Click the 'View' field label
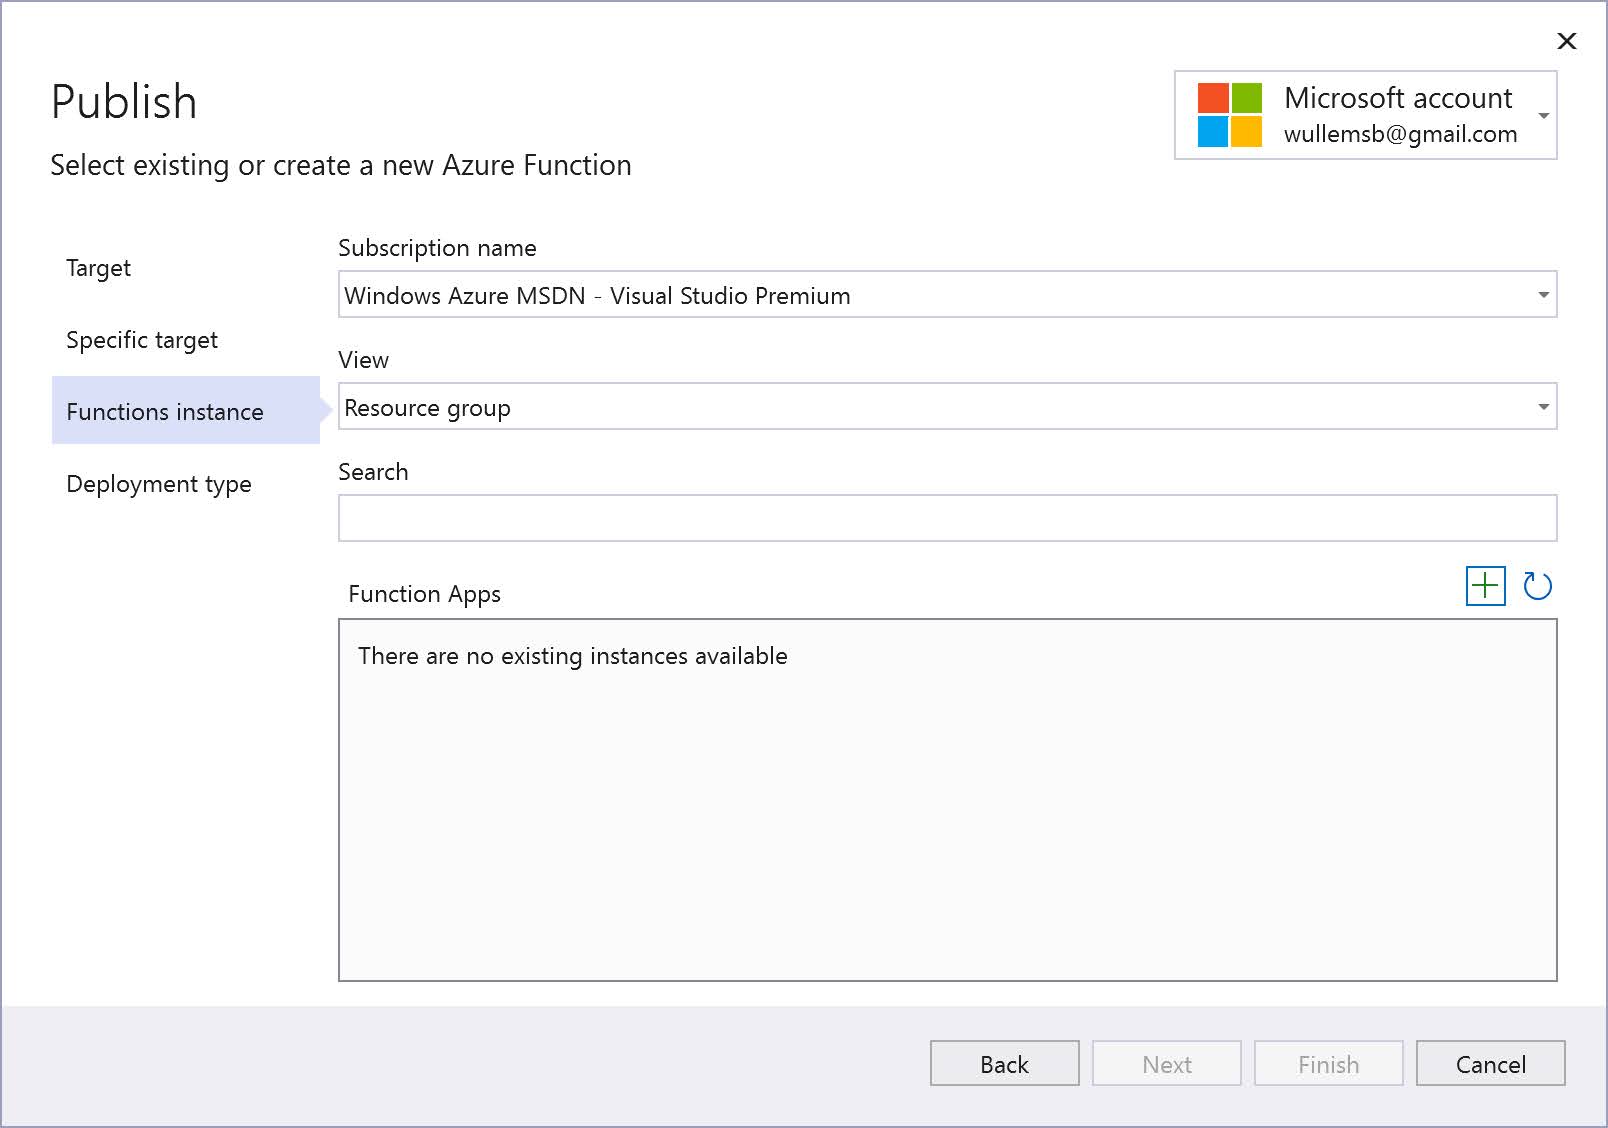The height and width of the screenshot is (1128, 1608). point(363,360)
